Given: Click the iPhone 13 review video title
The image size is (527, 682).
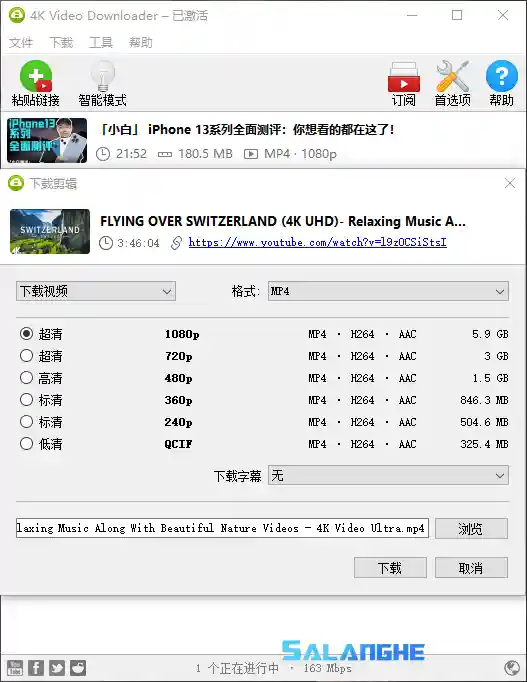Looking at the screenshot, I should click(x=247, y=130).
